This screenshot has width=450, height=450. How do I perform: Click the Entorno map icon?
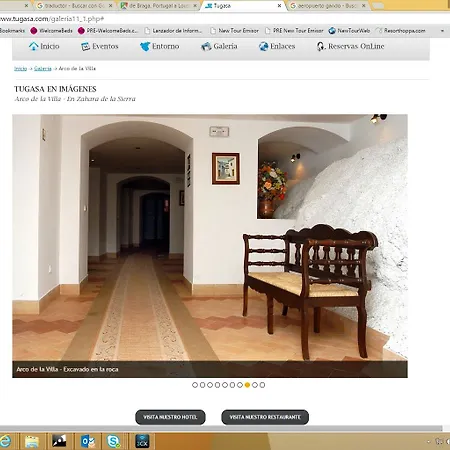click(x=145, y=46)
